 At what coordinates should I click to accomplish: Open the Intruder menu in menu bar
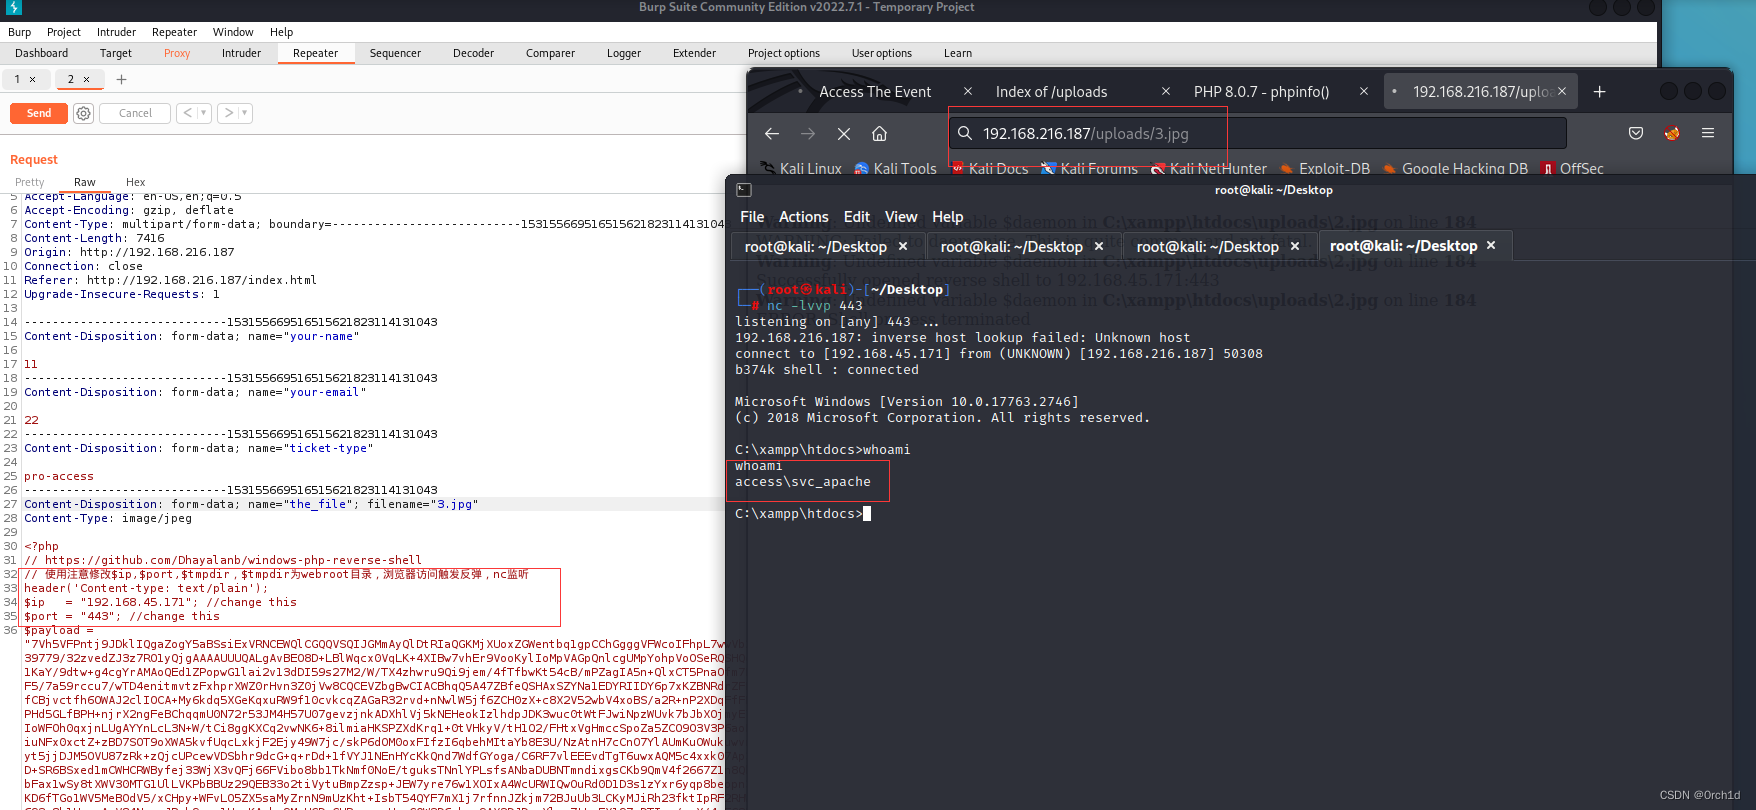[x=116, y=32]
